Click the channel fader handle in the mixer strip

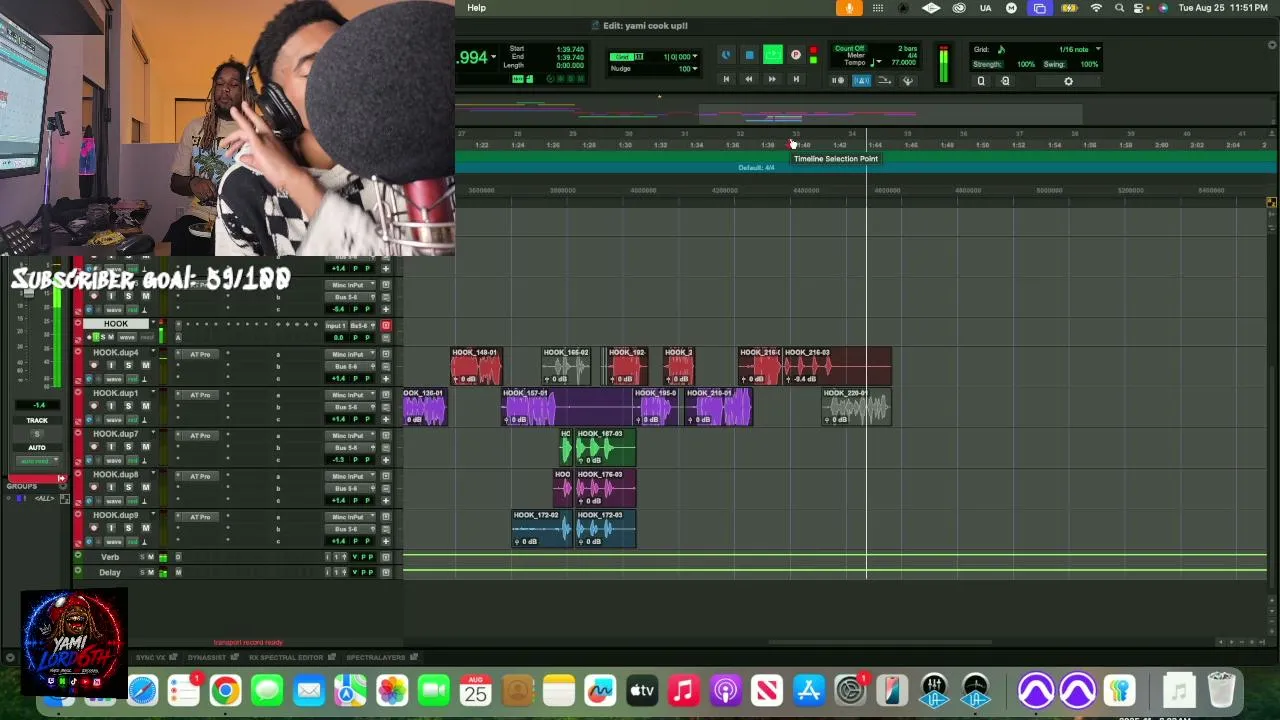pyautogui.click(x=27, y=293)
